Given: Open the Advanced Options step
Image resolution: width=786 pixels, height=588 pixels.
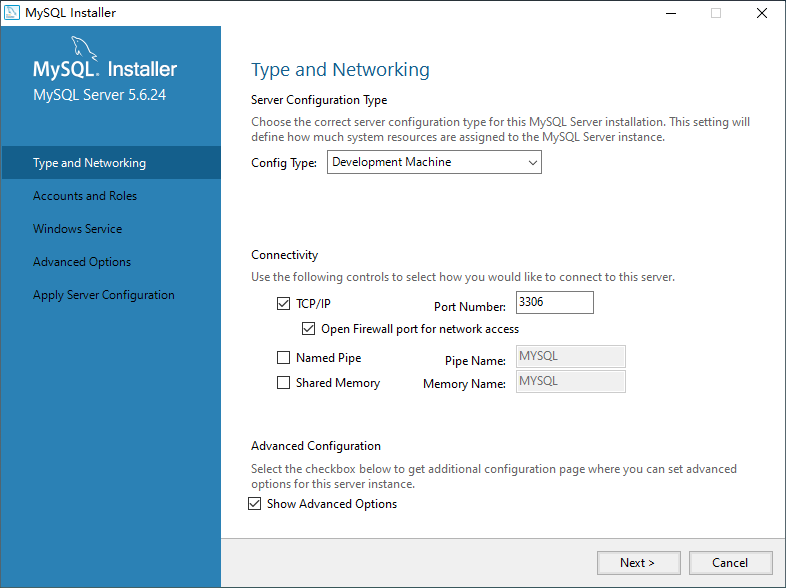Looking at the screenshot, I should 82,262.
